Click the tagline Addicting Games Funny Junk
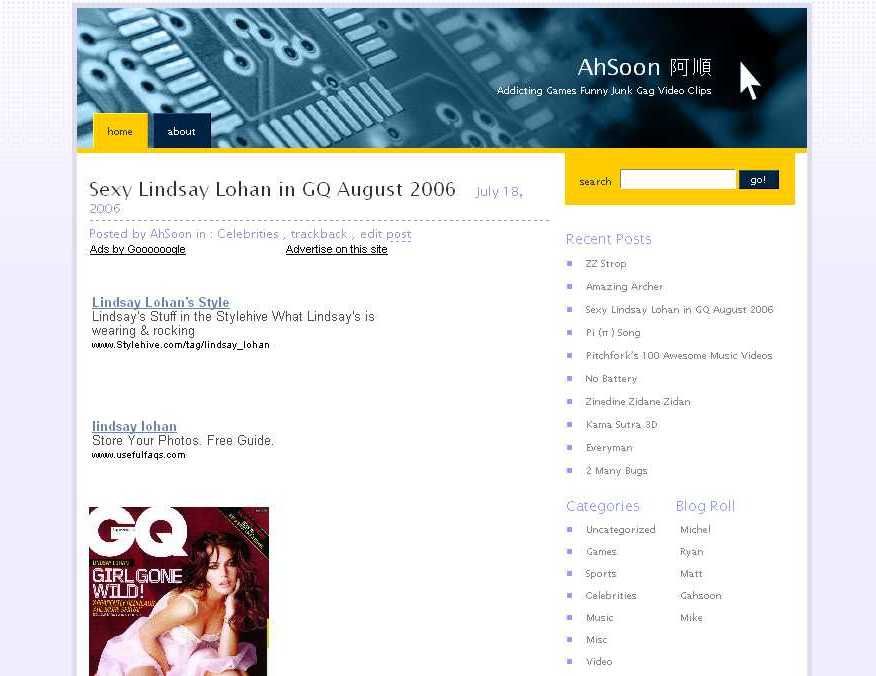 point(604,91)
